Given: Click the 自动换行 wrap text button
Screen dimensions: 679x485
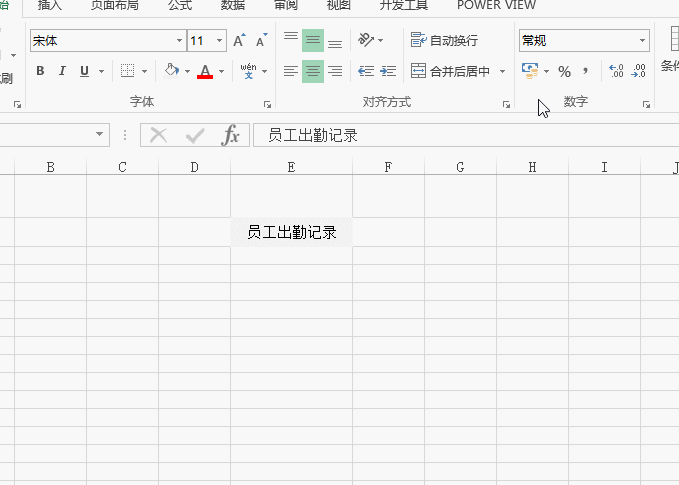Looking at the screenshot, I should [x=445, y=41].
